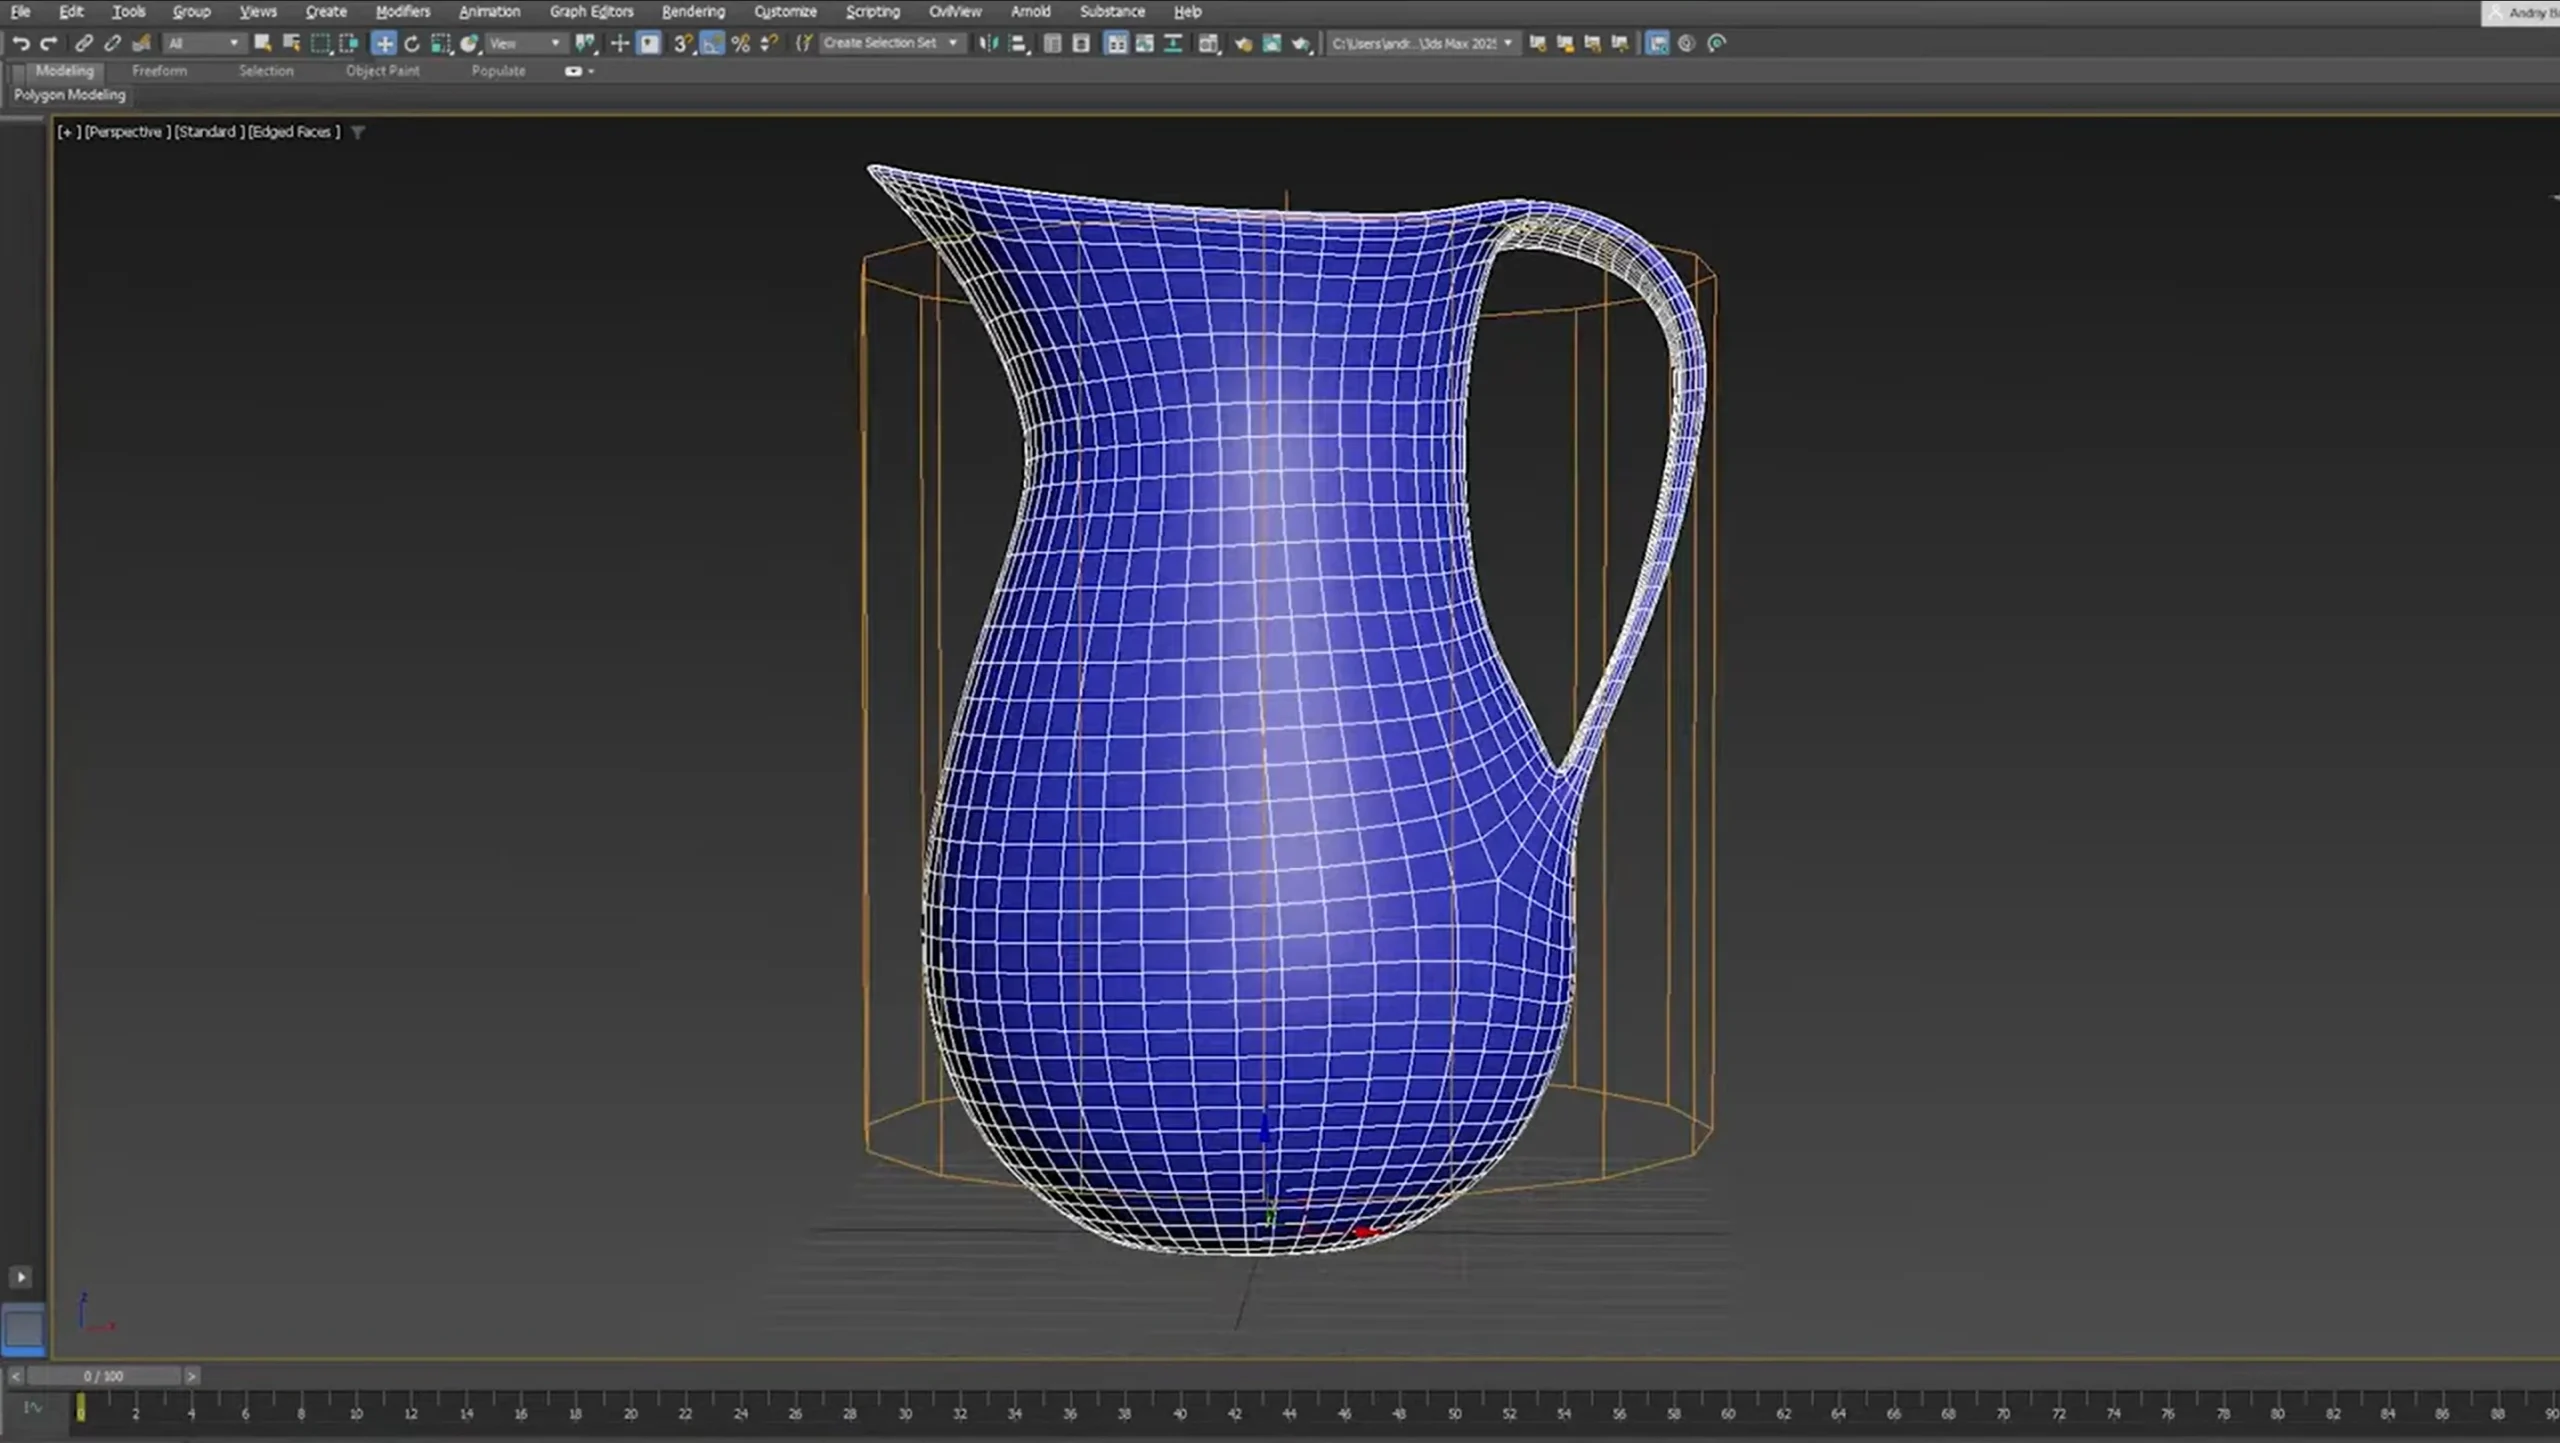Switch to the Freeform ribbon tab
The image size is (2560, 1443).
click(x=159, y=71)
